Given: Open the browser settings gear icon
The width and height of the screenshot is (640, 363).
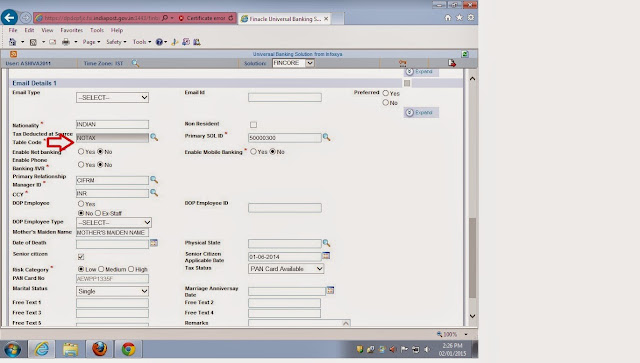Looking at the screenshot, I should pyautogui.click(x=471, y=18).
